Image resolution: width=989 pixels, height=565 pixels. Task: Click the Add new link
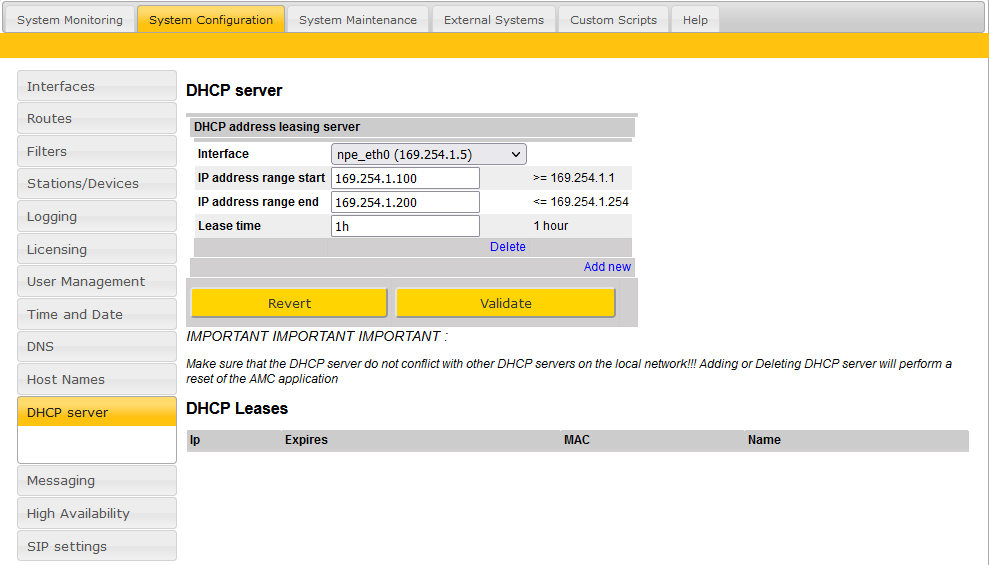coord(607,267)
